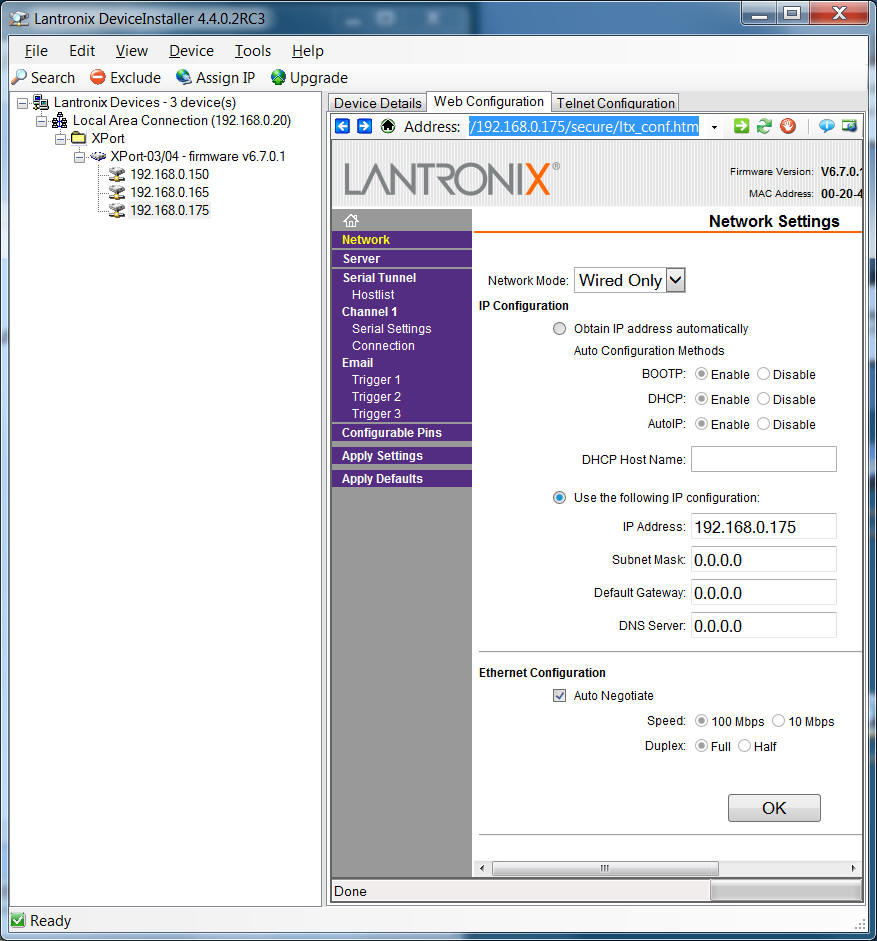
Task: Click the green Go arrow icon
Action: click(741, 126)
